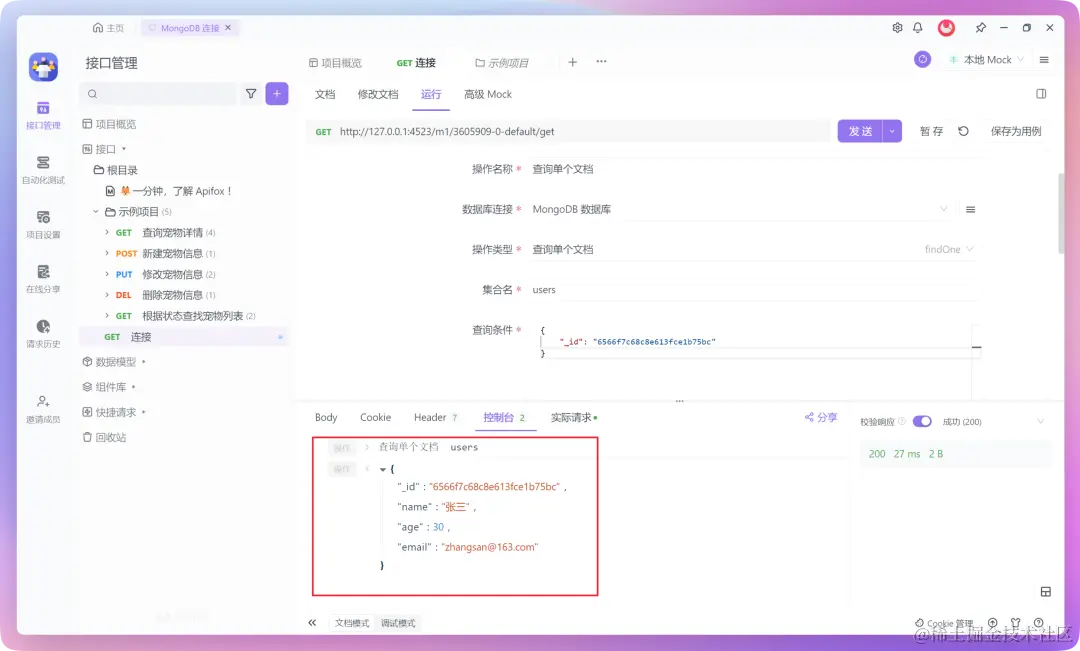Switch to 调试模式
Screen dimensions: 1080x651
pyautogui.click(x=398, y=623)
